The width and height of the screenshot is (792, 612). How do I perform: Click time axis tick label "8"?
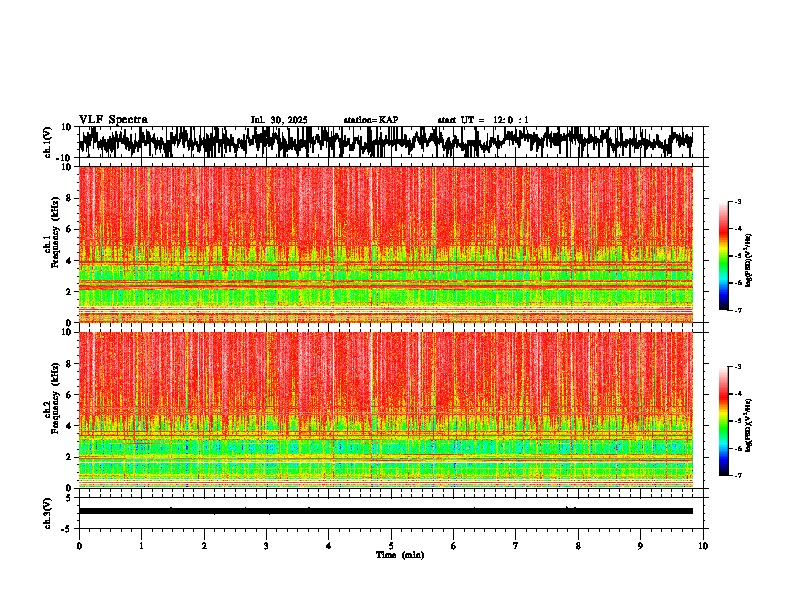pos(578,546)
